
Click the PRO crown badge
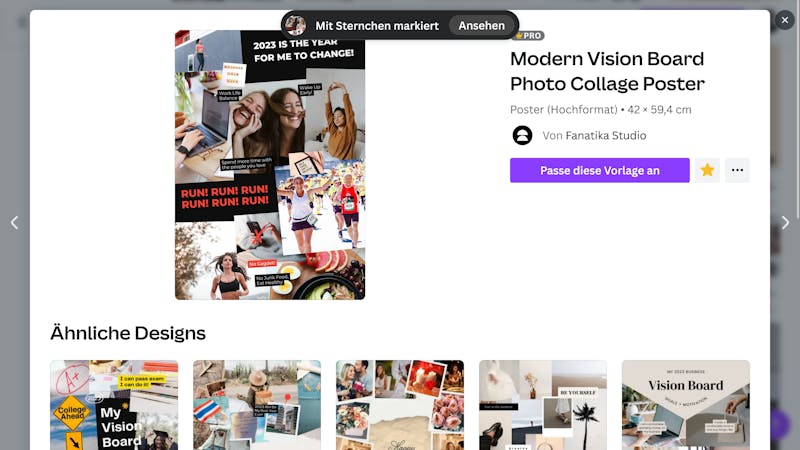[528, 36]
